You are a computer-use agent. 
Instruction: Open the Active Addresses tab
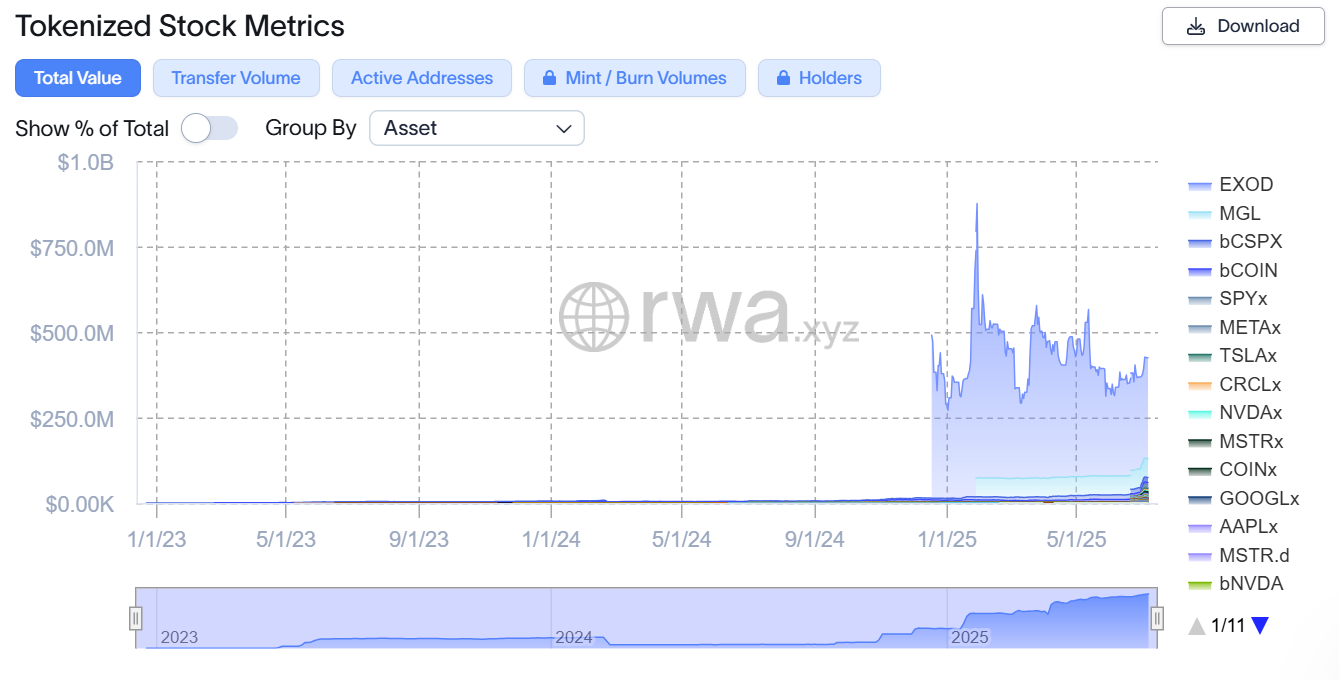click(x=422, y=78)
